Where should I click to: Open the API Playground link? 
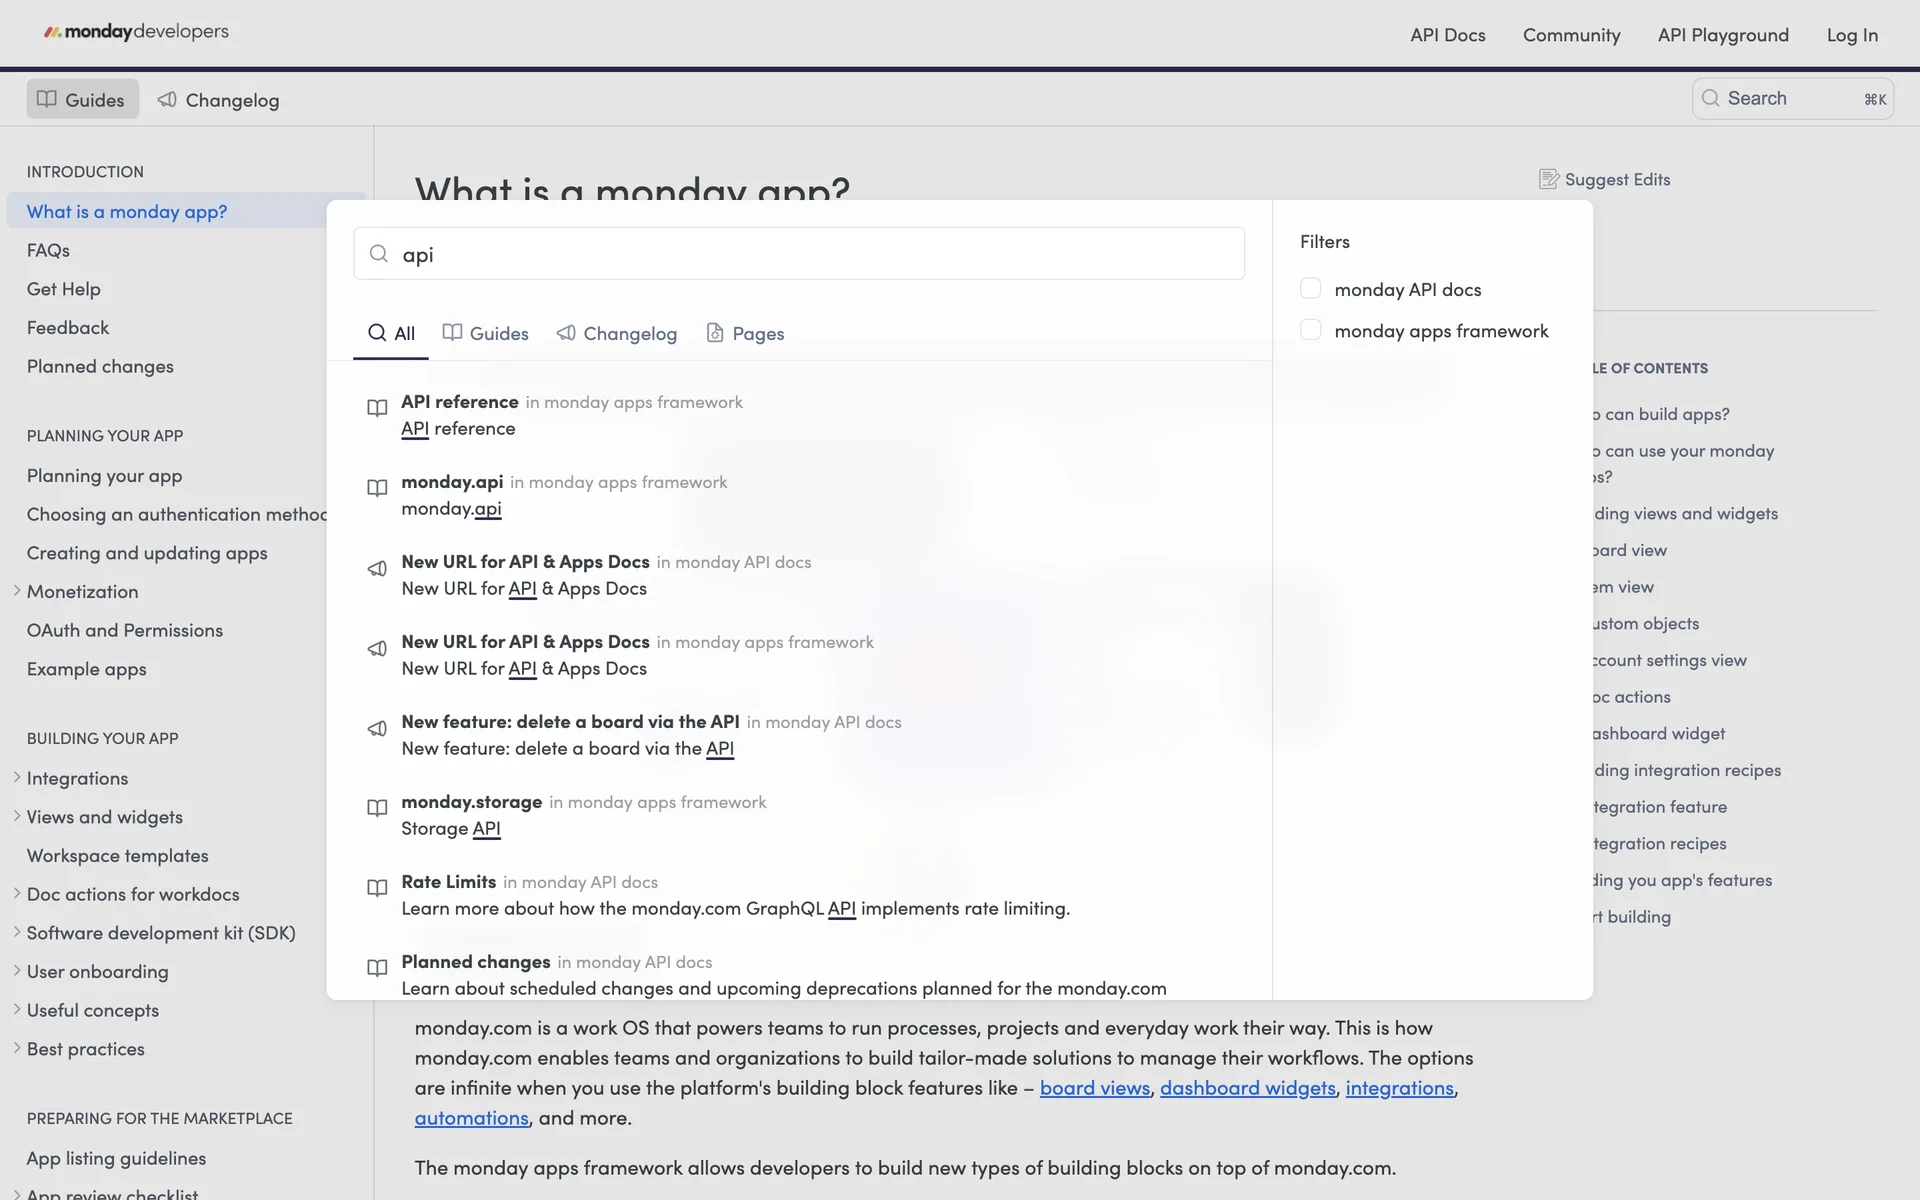1722,35
